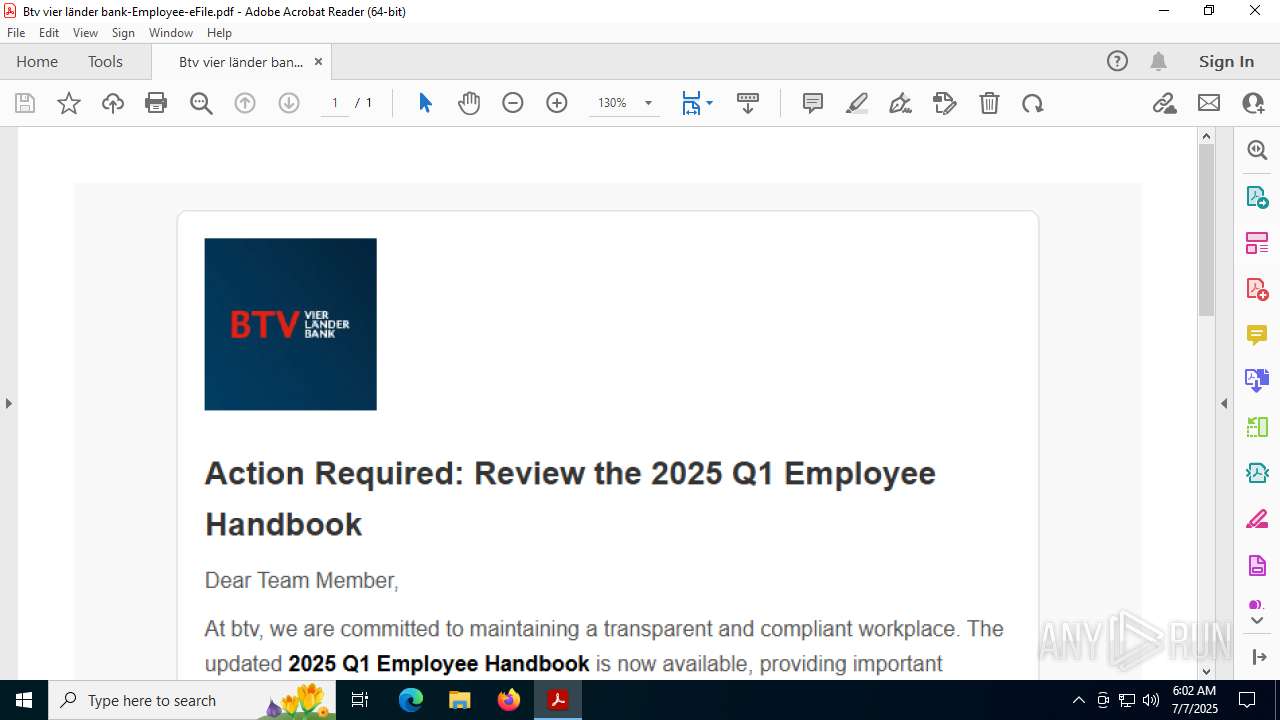
Task: Open Compress PDF tool in right pane
Action: 1257,472
